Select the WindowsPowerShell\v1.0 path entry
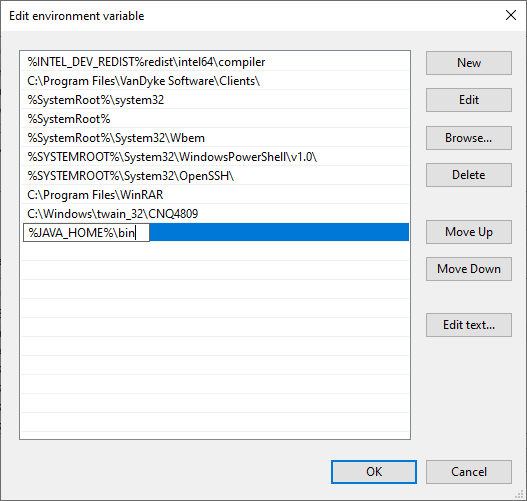 (x=215, y=157)
